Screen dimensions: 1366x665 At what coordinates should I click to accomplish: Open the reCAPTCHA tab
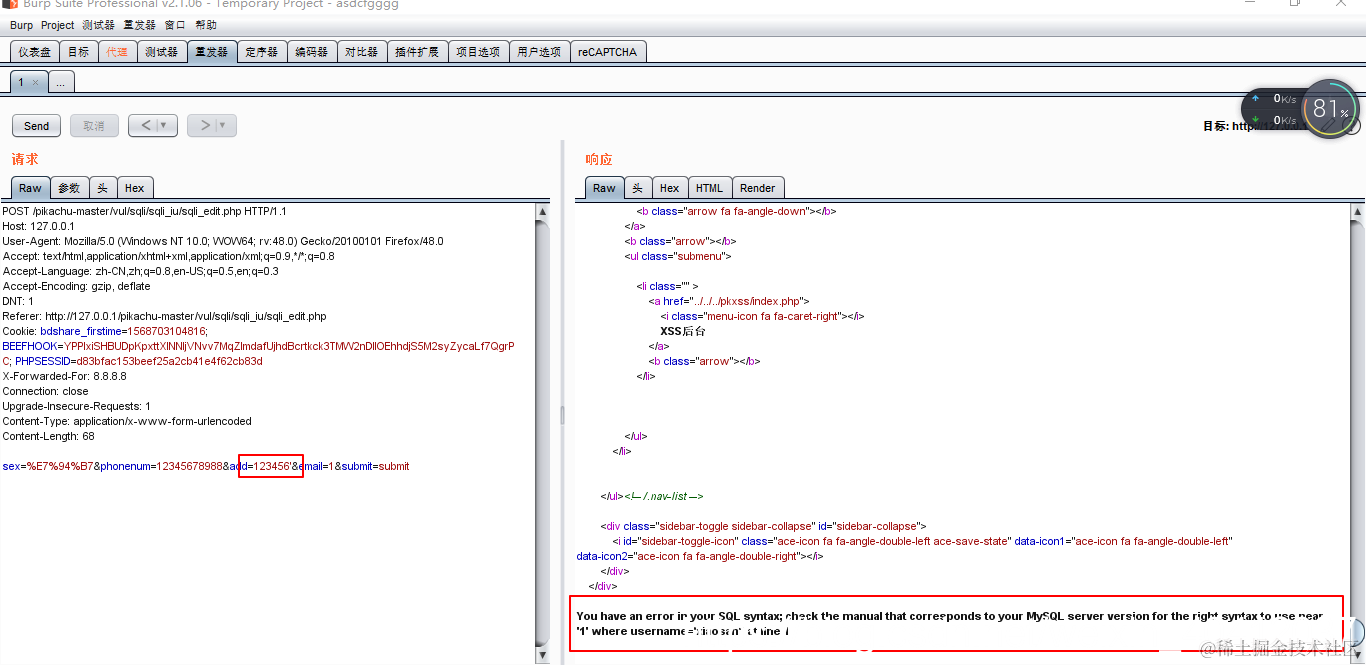tap(607, 52)
